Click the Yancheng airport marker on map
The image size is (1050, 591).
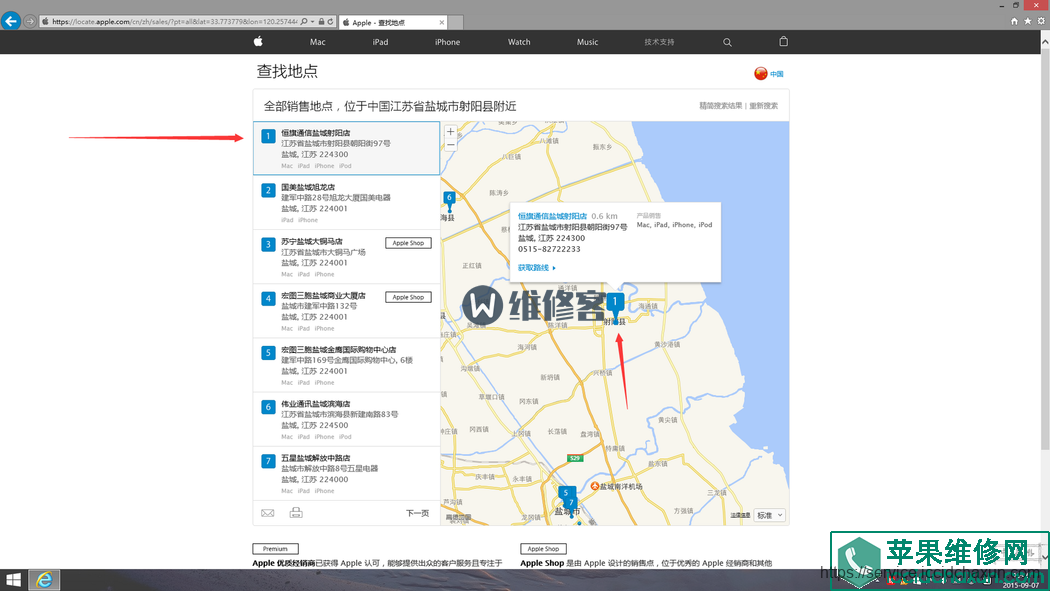point(595,486)
